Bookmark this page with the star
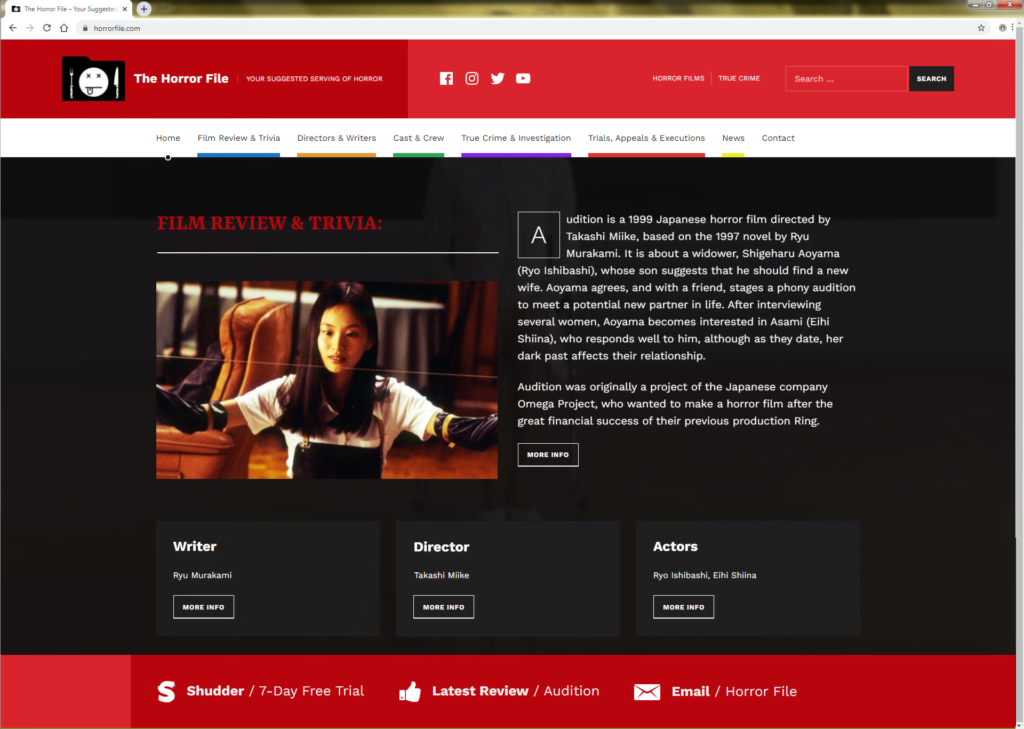 pyautogui.click(x=981, y=28)
